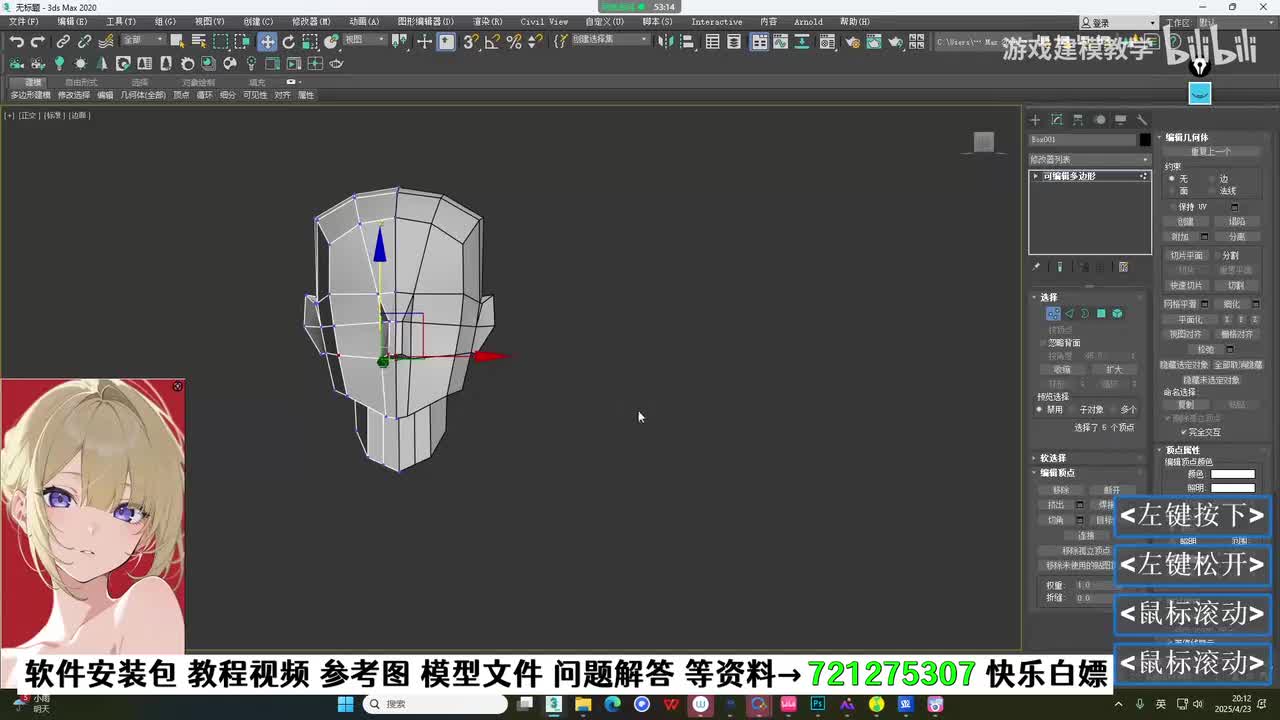
Task: Open the 视图 reference coordinate dropdown
Action: tap(365, 40)
